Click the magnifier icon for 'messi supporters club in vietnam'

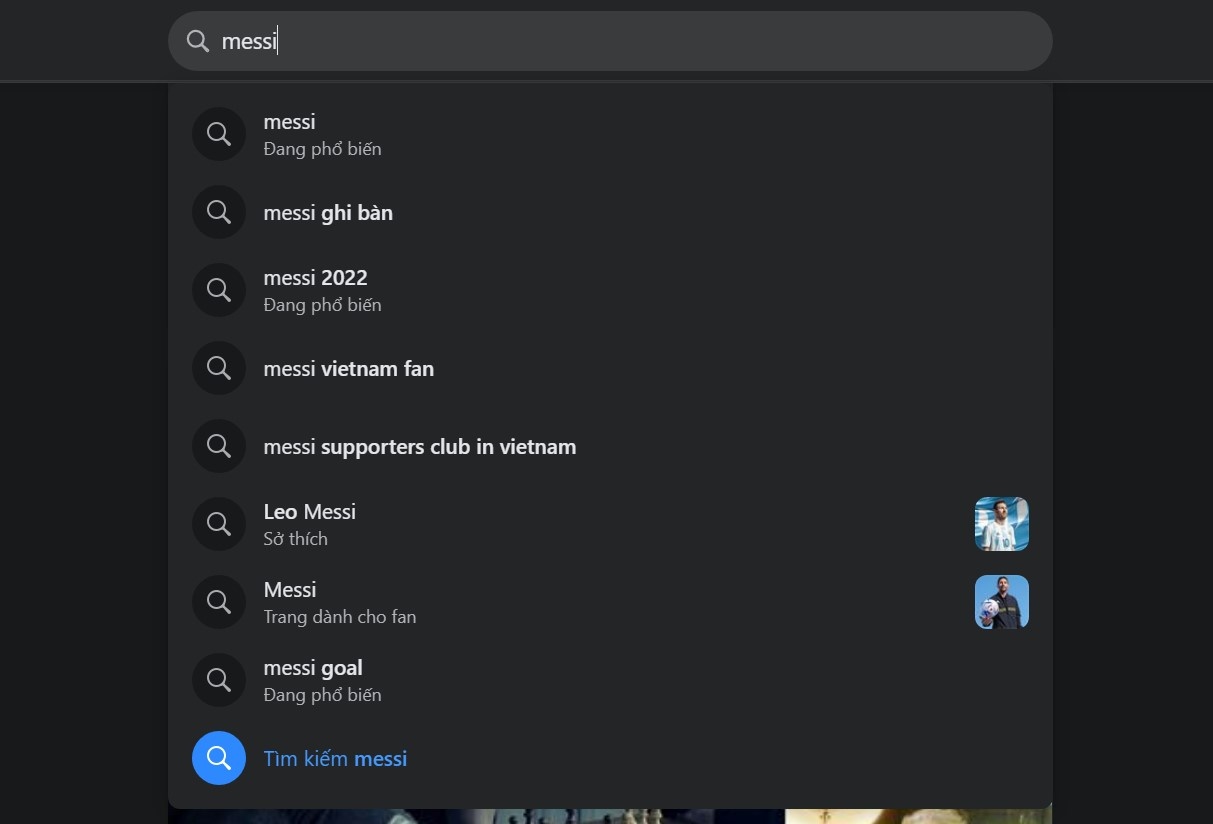[x=218, y=446]
